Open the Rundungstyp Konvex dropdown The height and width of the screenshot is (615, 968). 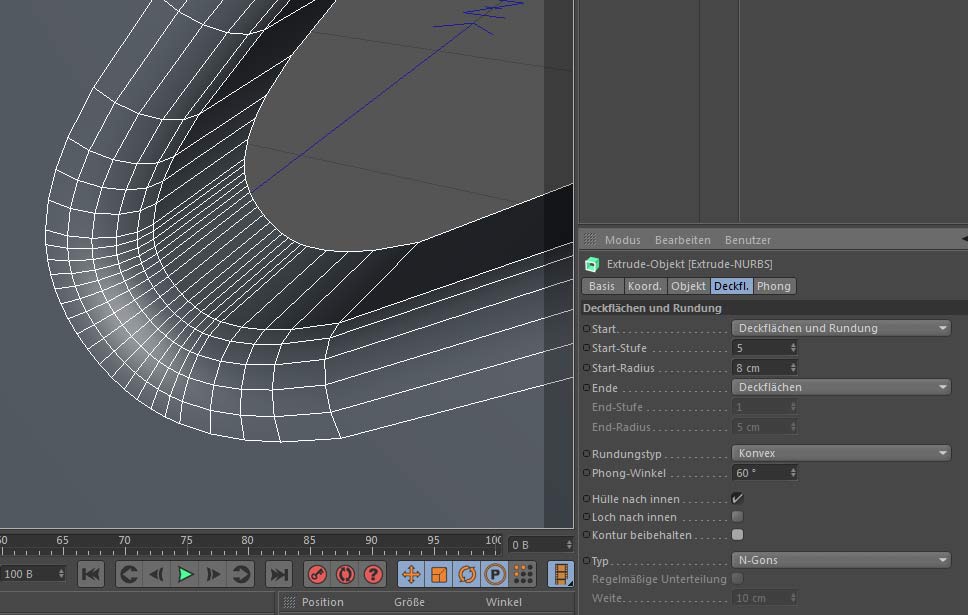(841, 453)
